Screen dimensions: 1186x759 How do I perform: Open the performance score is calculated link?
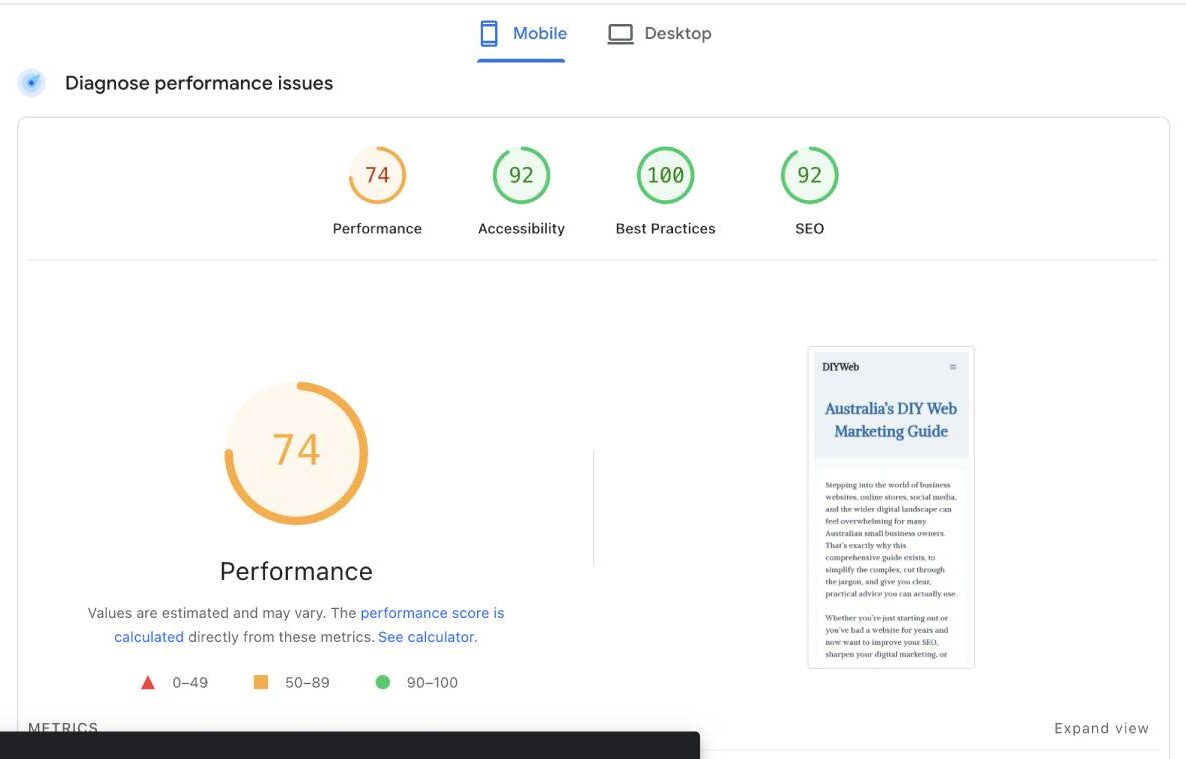(x=433, y=613)
